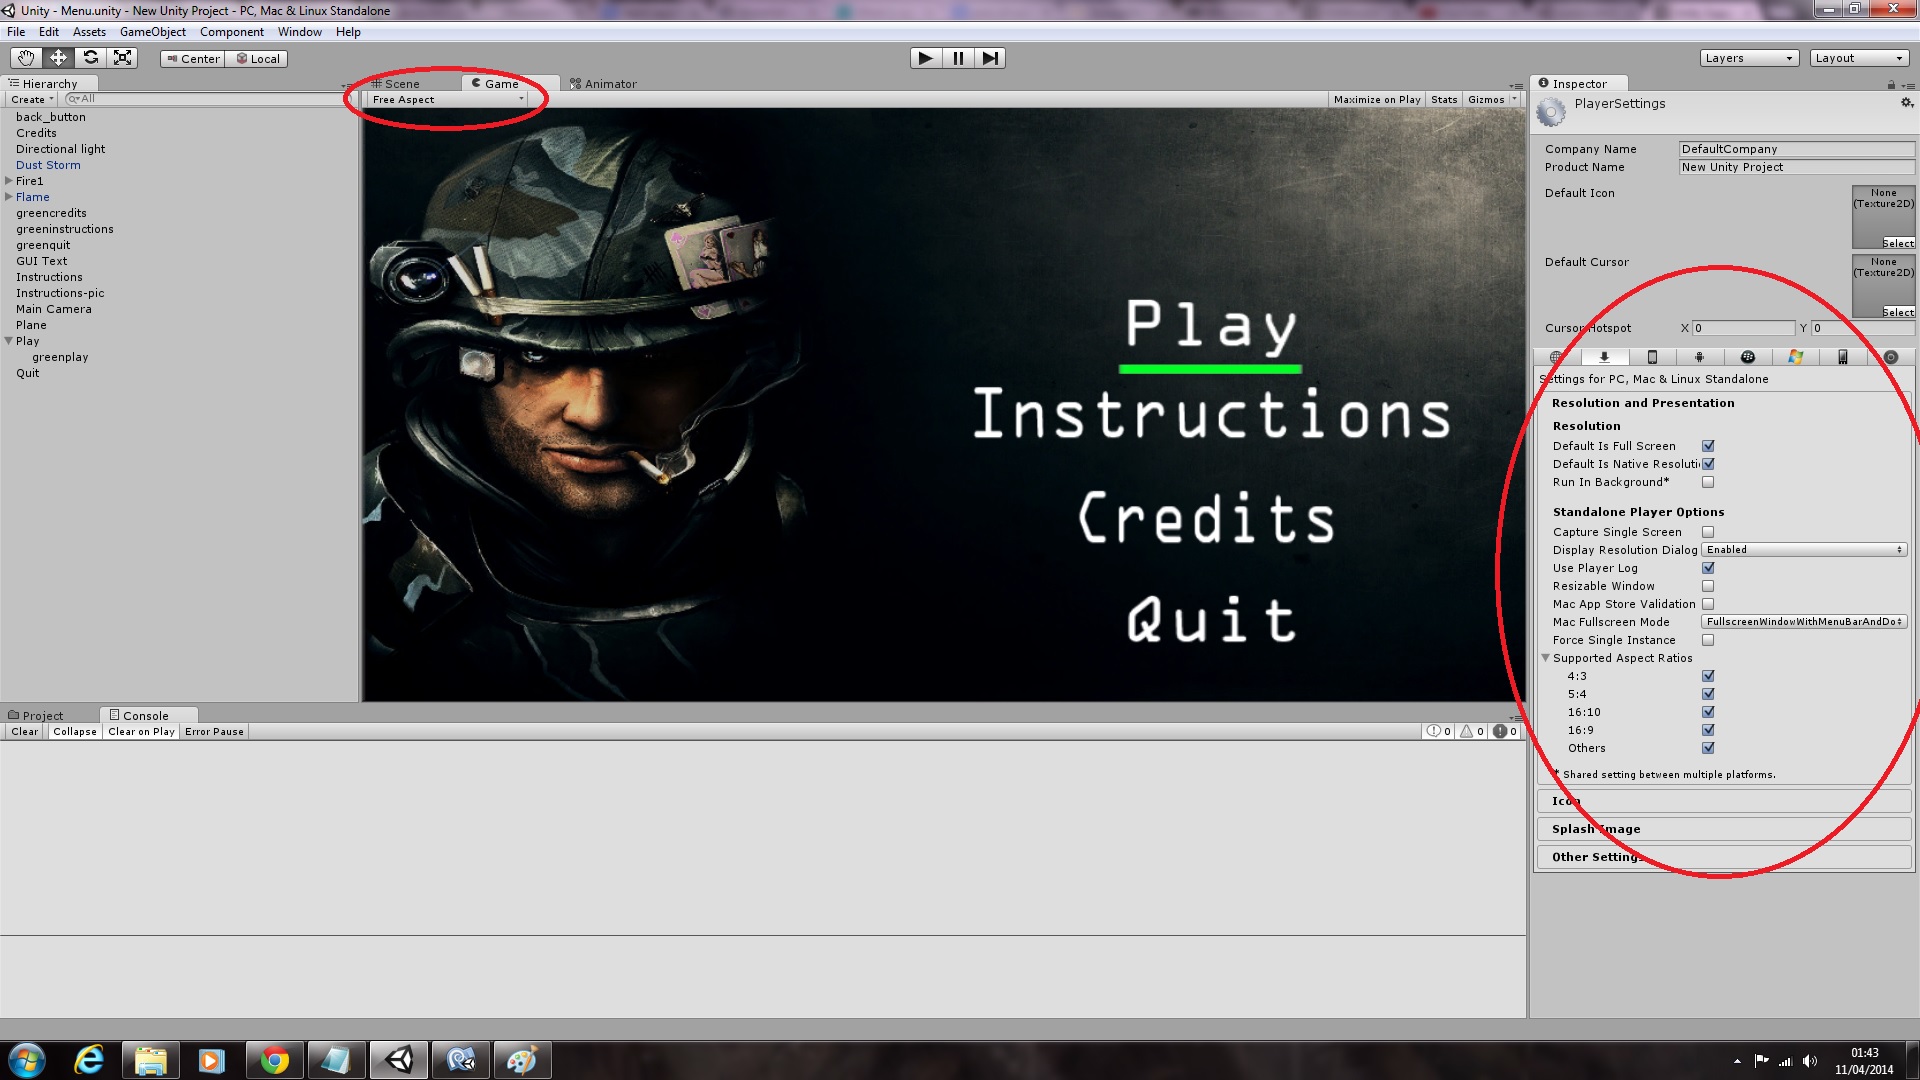Toggle the Inspector lock icon
Screen dimensions: 1920x1080
[x=1891, y=84]
